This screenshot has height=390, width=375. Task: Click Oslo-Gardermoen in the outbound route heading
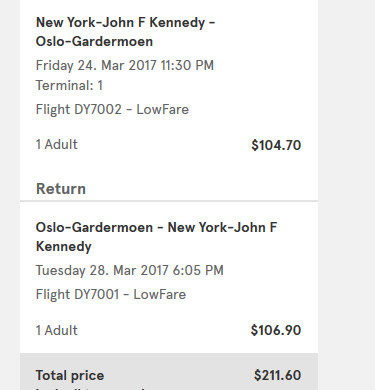pyautogui.click(x=94, y=42)
